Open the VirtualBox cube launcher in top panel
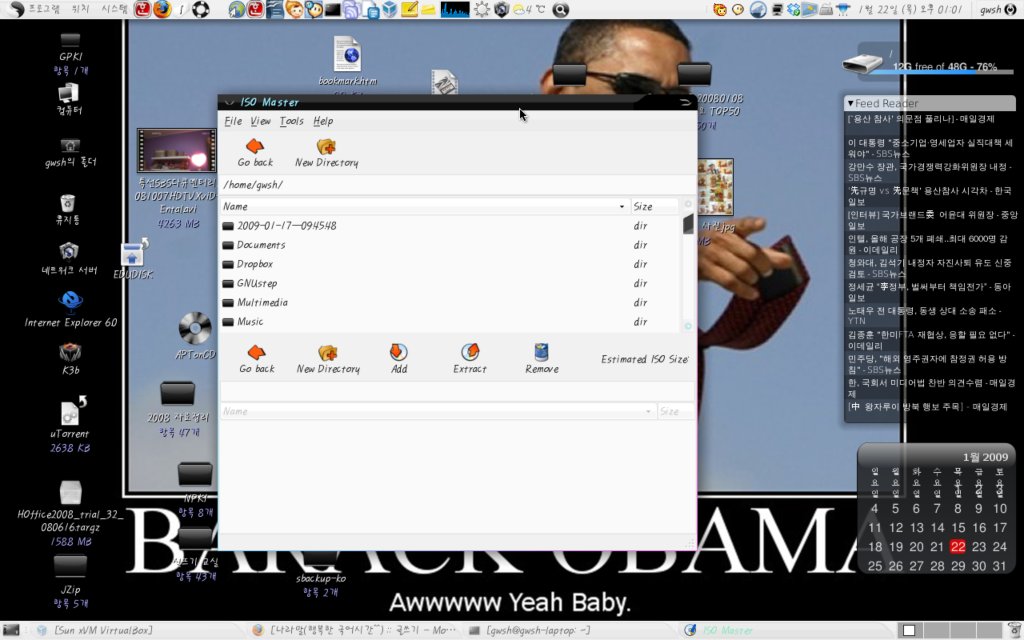 point(390,9)
